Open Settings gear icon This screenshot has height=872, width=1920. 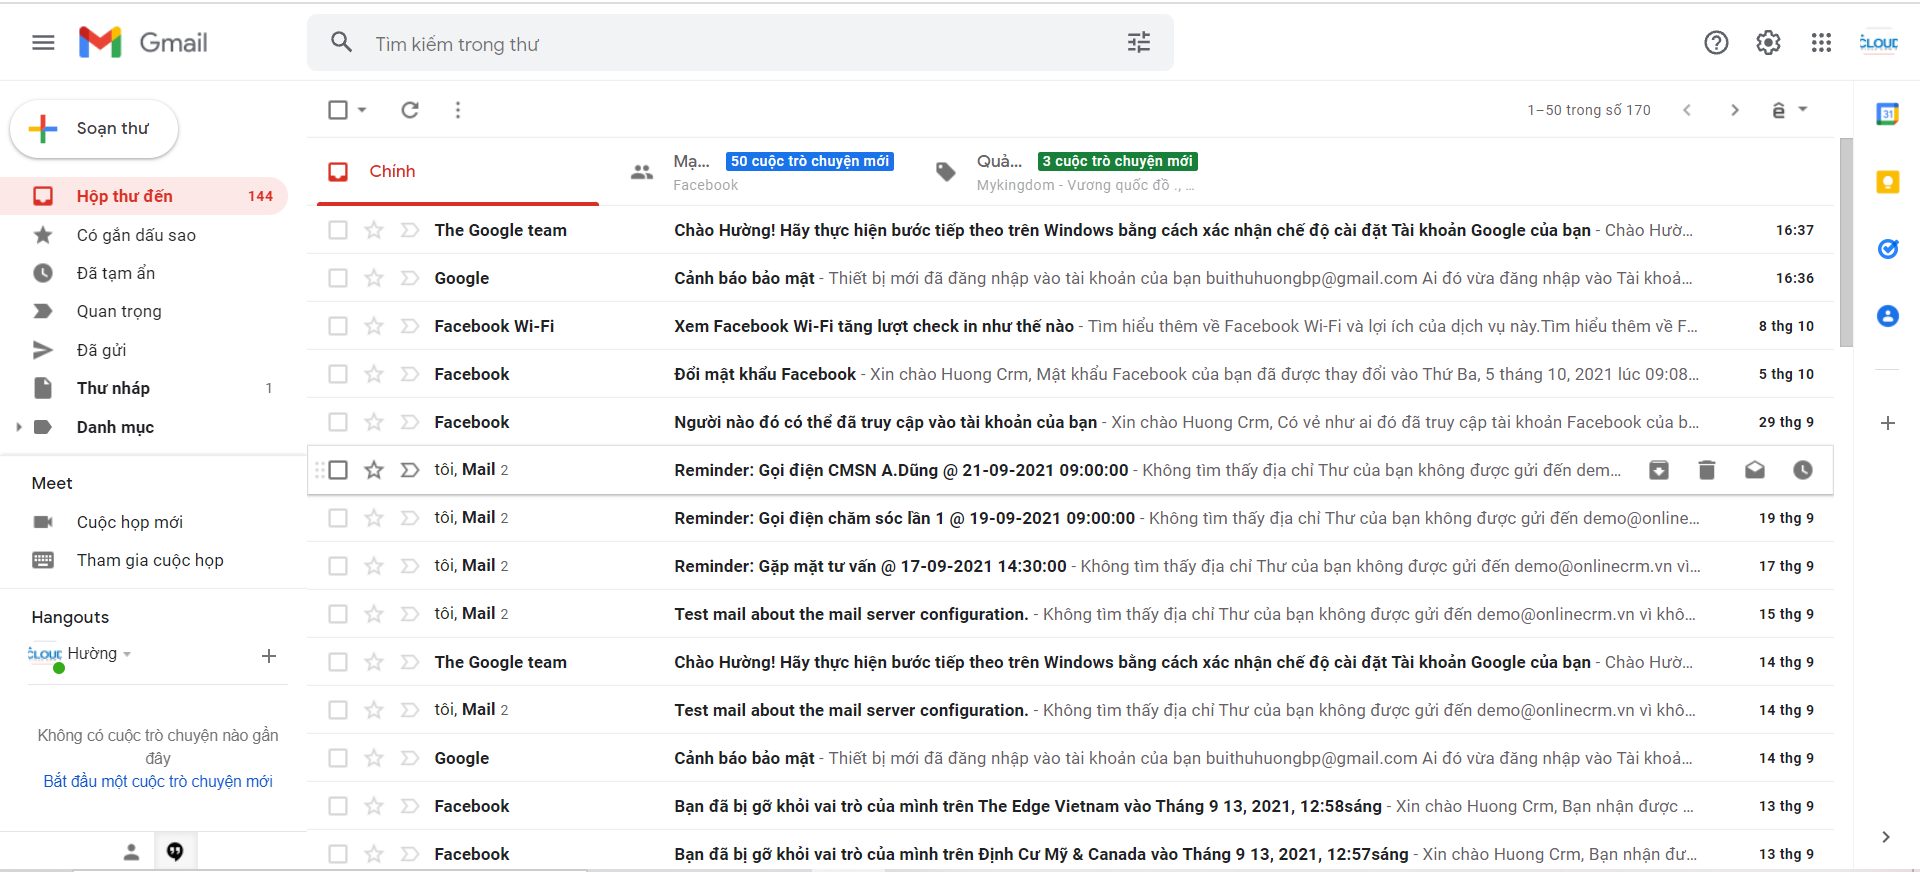(x=1768, y=42)
